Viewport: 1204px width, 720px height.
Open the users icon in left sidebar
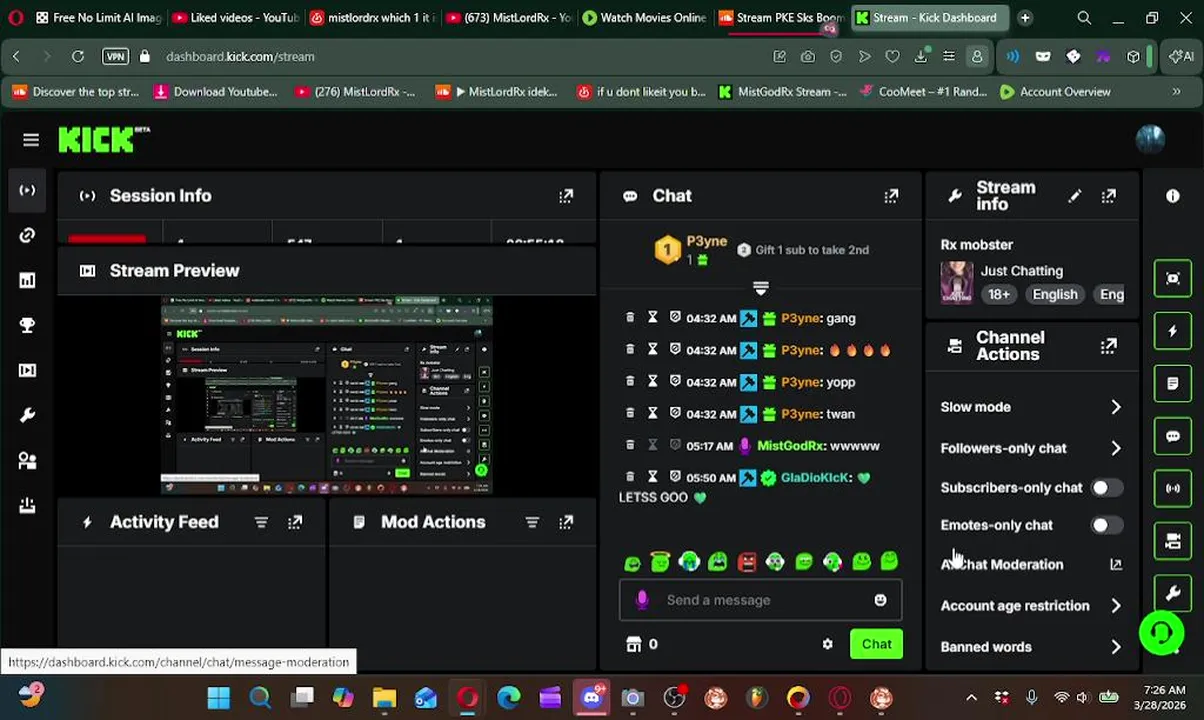tap(27, 460)
